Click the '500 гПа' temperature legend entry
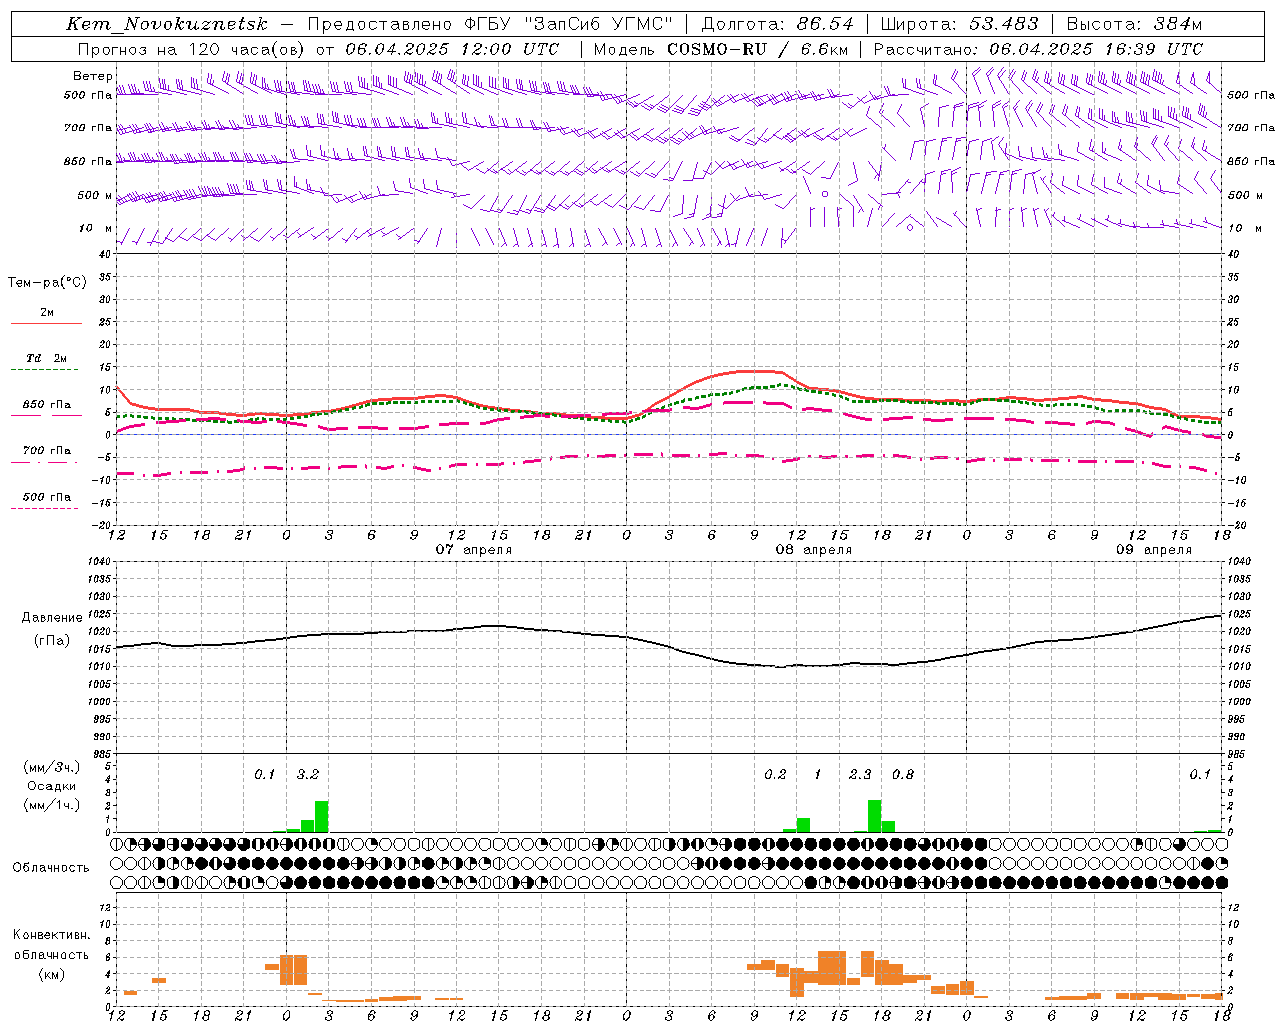This screenshot has width=1280, height=1024. (x=47, y=496)
